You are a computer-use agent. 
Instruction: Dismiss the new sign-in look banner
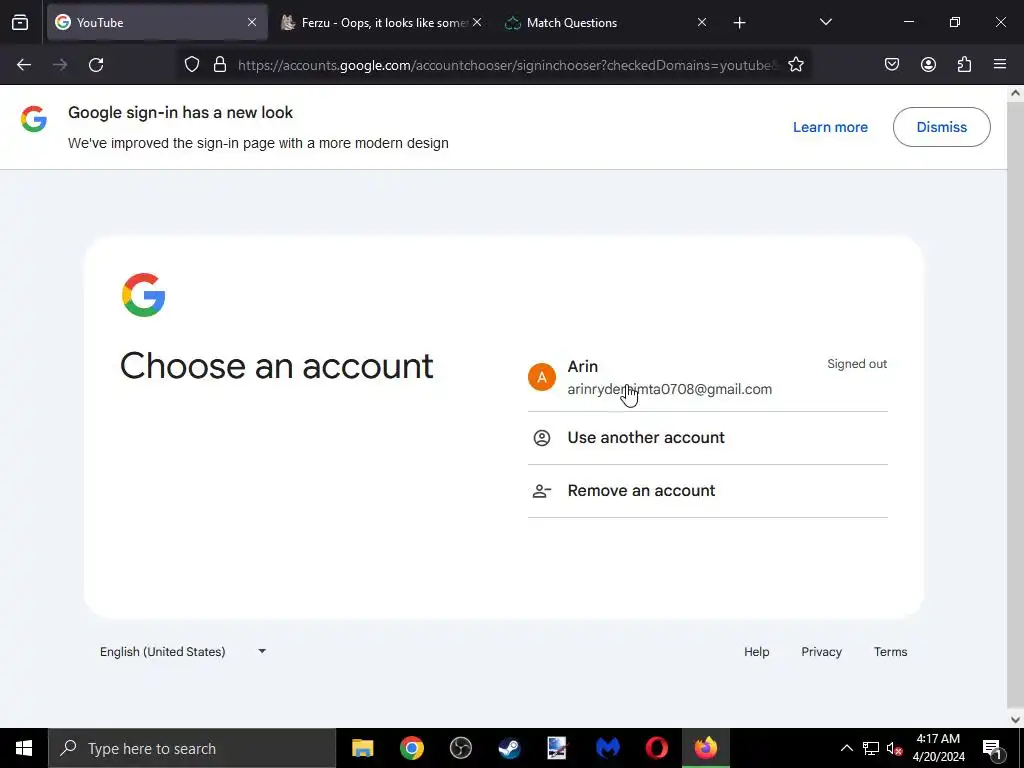coord(941,127)
